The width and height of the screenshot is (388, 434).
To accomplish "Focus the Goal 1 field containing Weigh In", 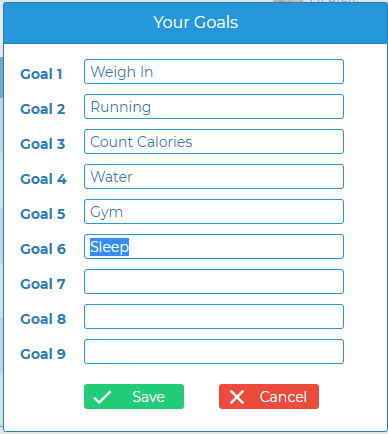I will click(x=214, y=72).
